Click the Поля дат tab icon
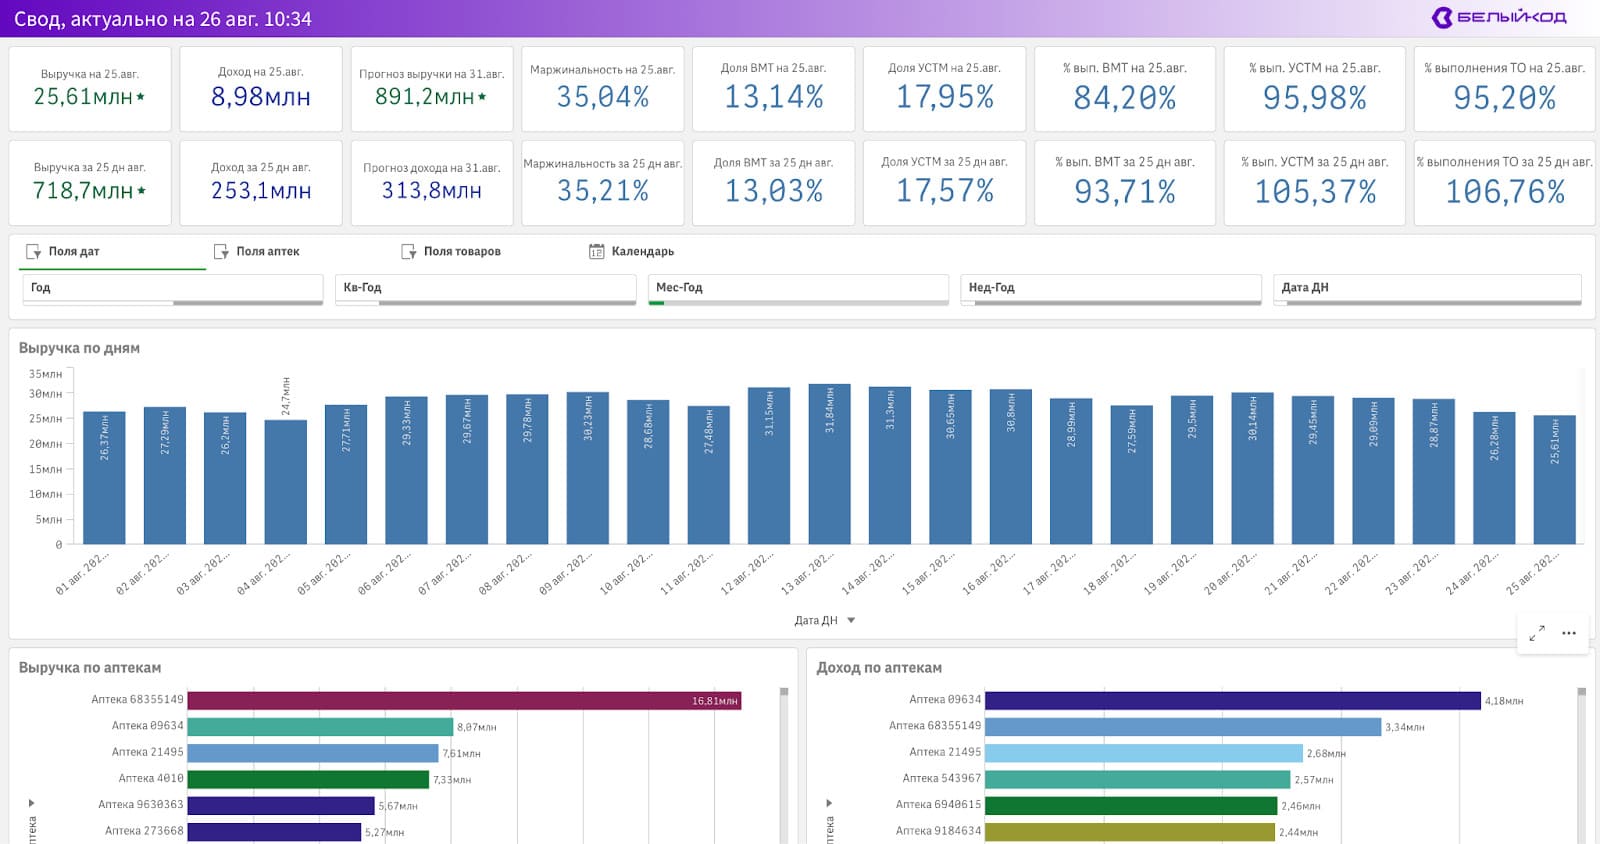The width and height of the screenshot is (1600, 844). (x=34, y=252)
